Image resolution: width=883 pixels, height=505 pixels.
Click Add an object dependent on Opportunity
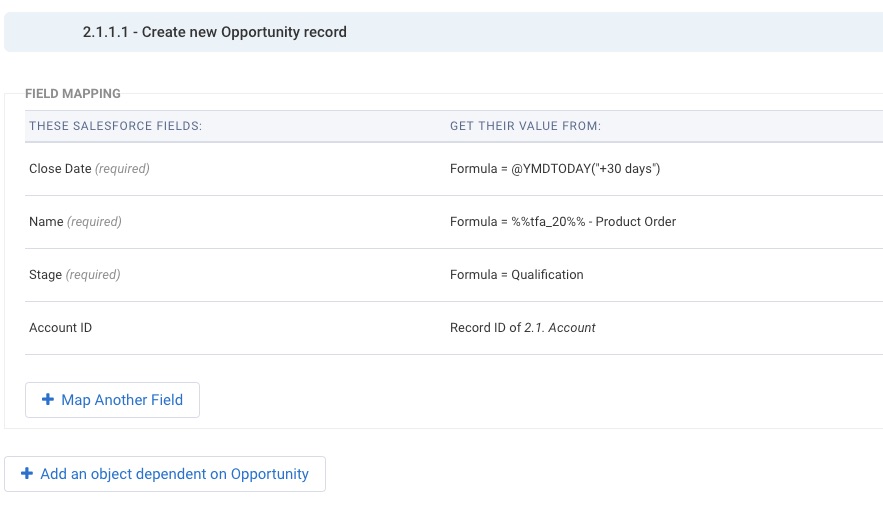tap(164, 474)
